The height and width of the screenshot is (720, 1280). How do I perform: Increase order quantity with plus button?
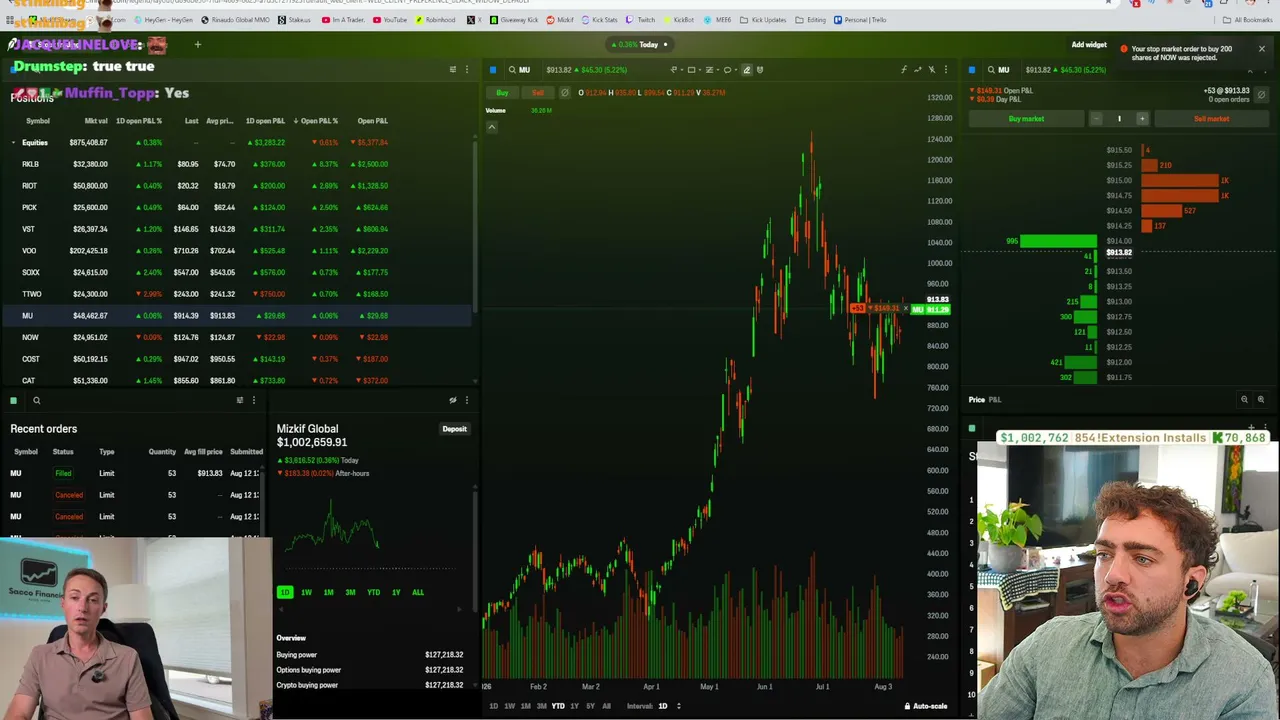1142,119
